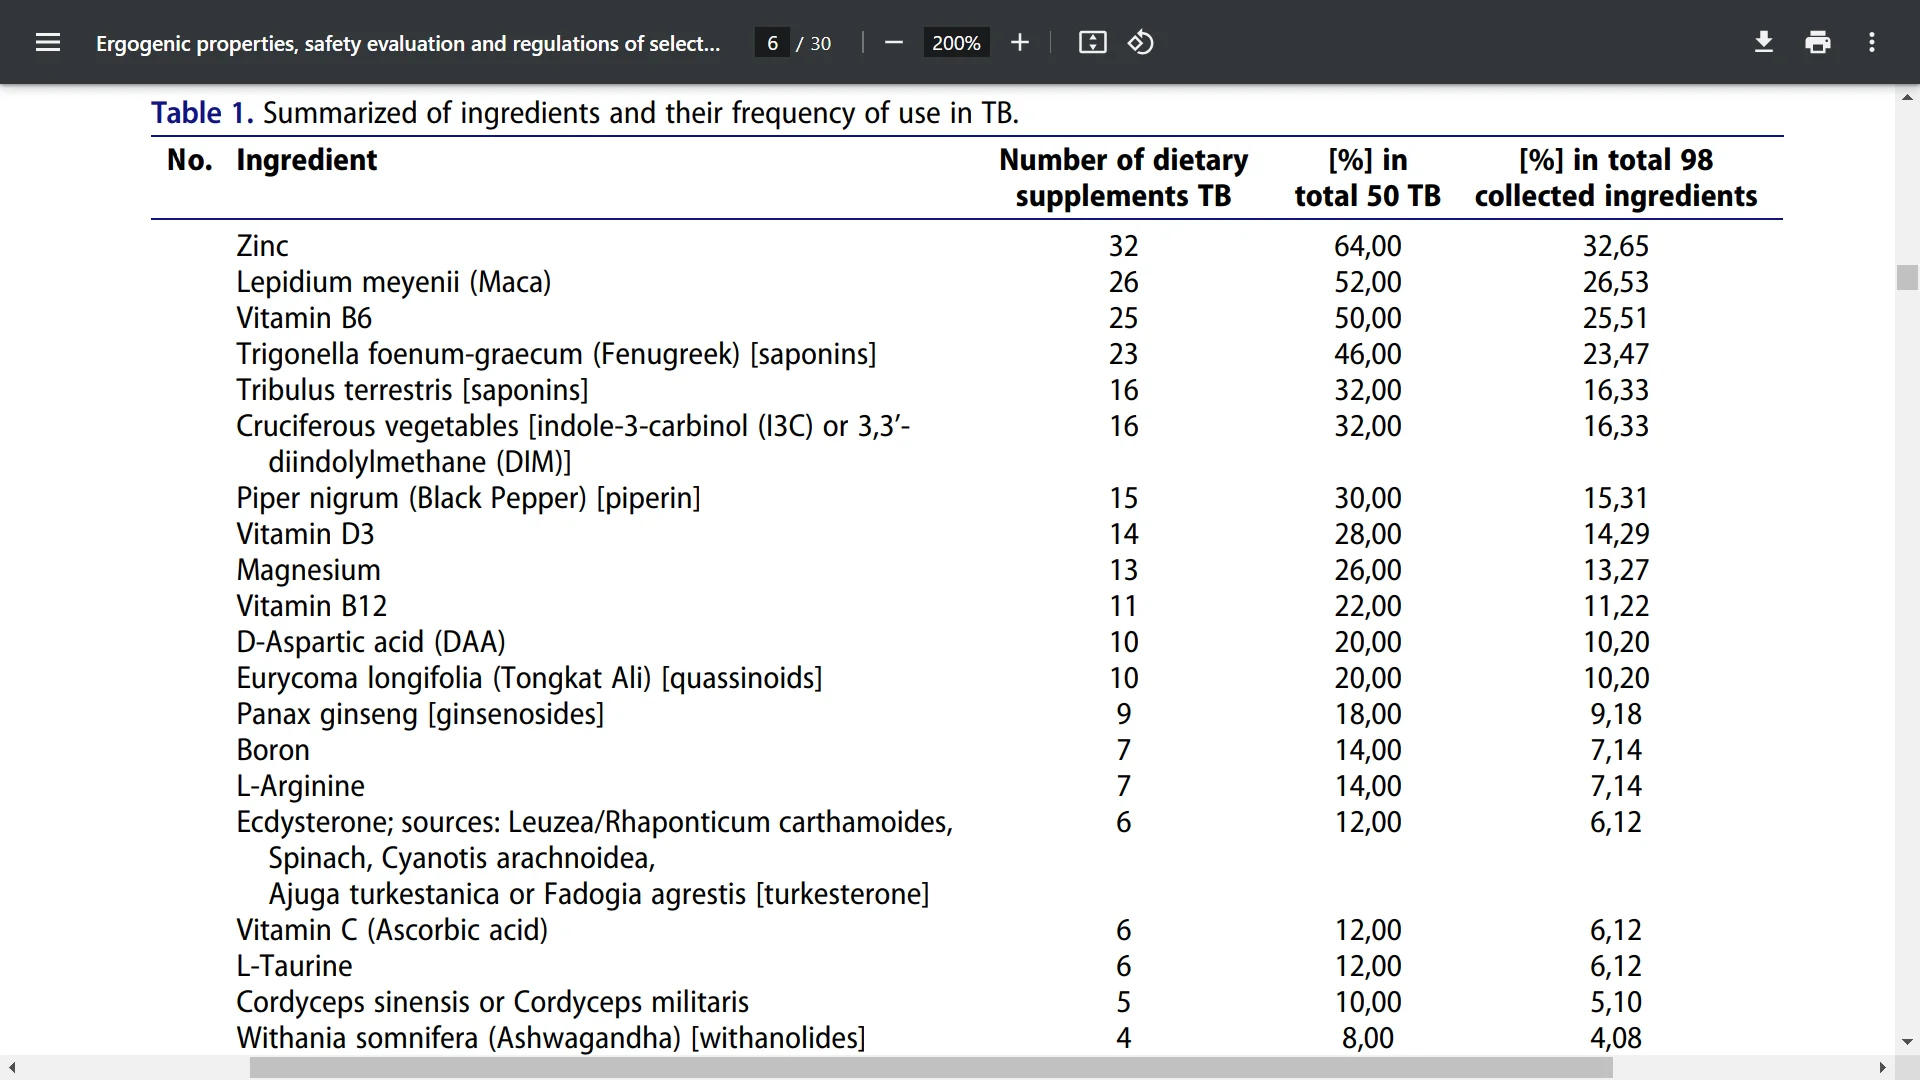Image resolution: width=1920 pixels, height=1080 pixels.
Task: Click the 25,51 value for Vitamin B6
Action: [1616, 318]
